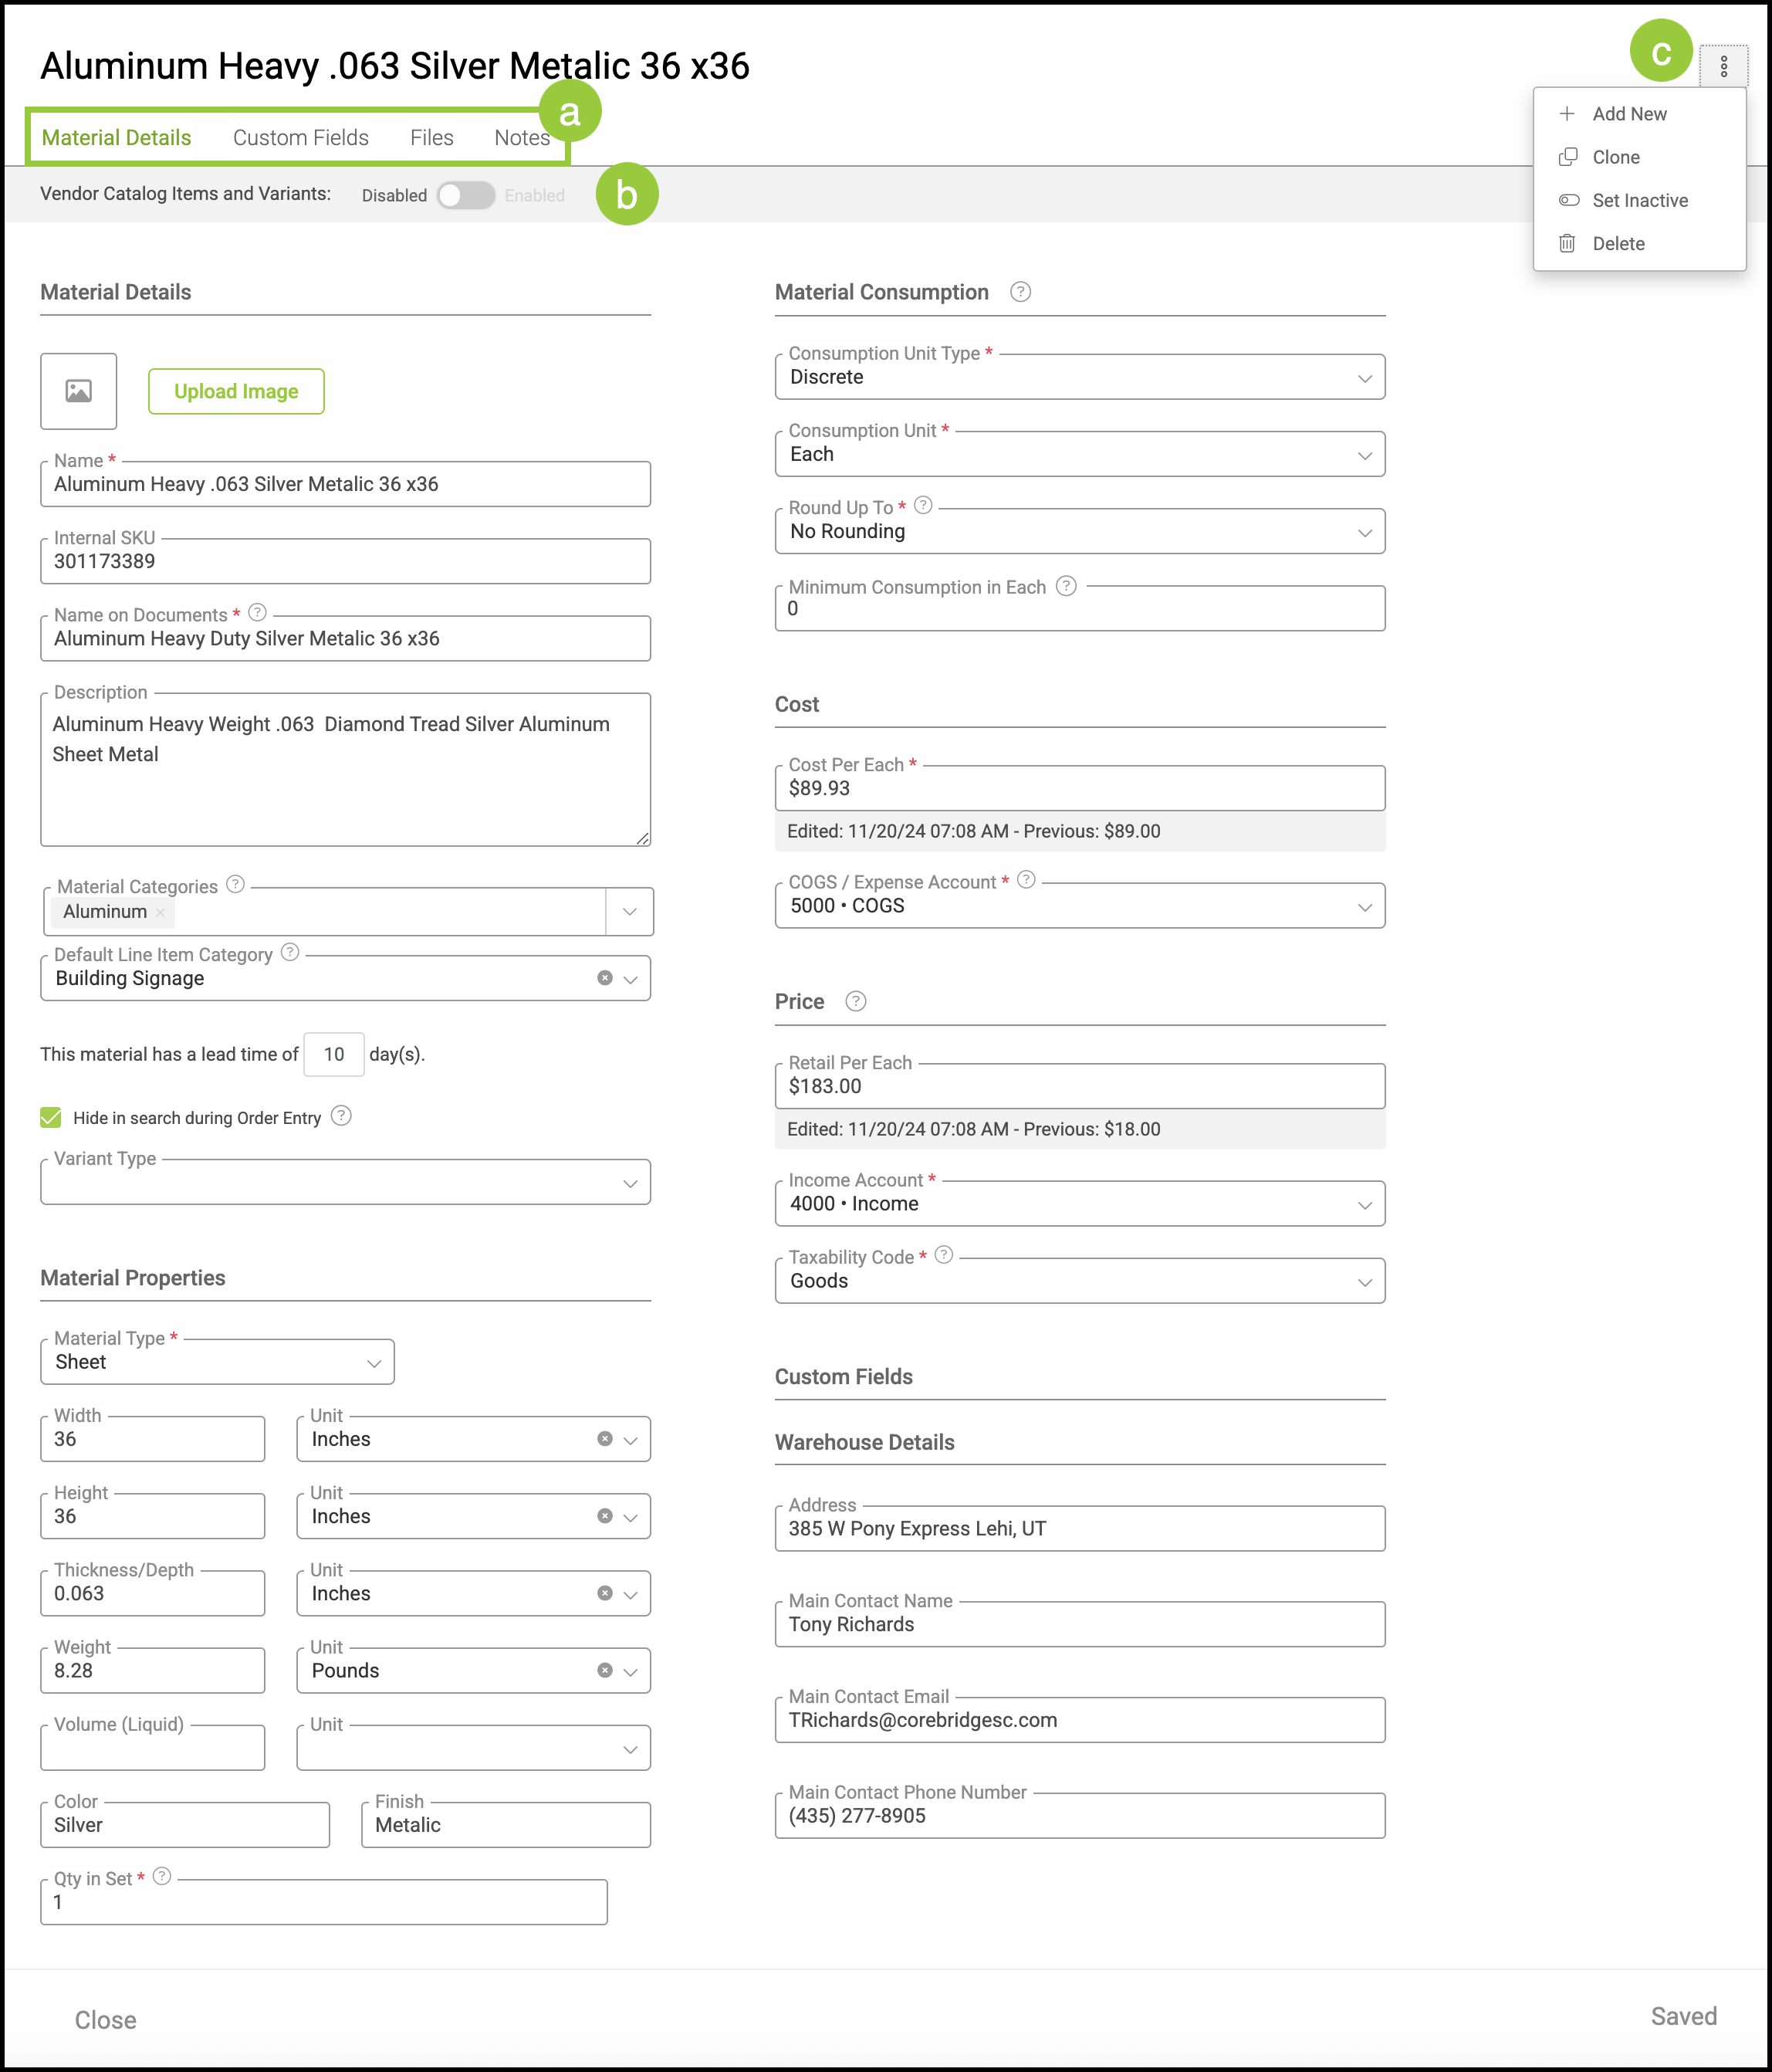Remove the Aluminum category tag
The height and width of the screenshot is (2072, 1772).
pos(160,912)
